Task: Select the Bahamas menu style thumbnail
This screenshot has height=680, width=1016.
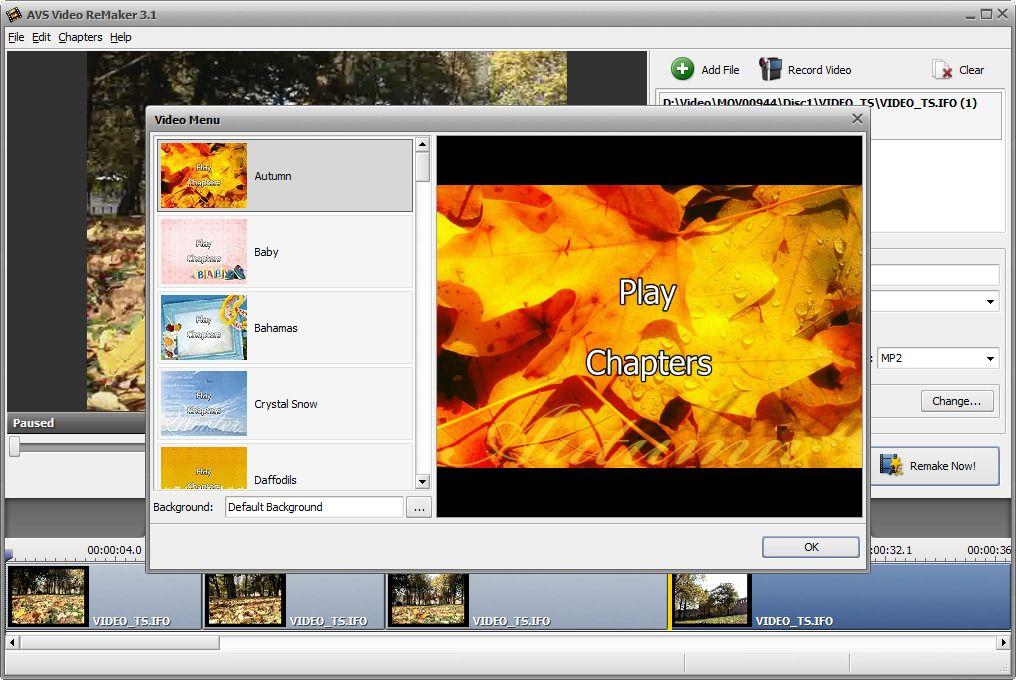Action: point(203,327)
